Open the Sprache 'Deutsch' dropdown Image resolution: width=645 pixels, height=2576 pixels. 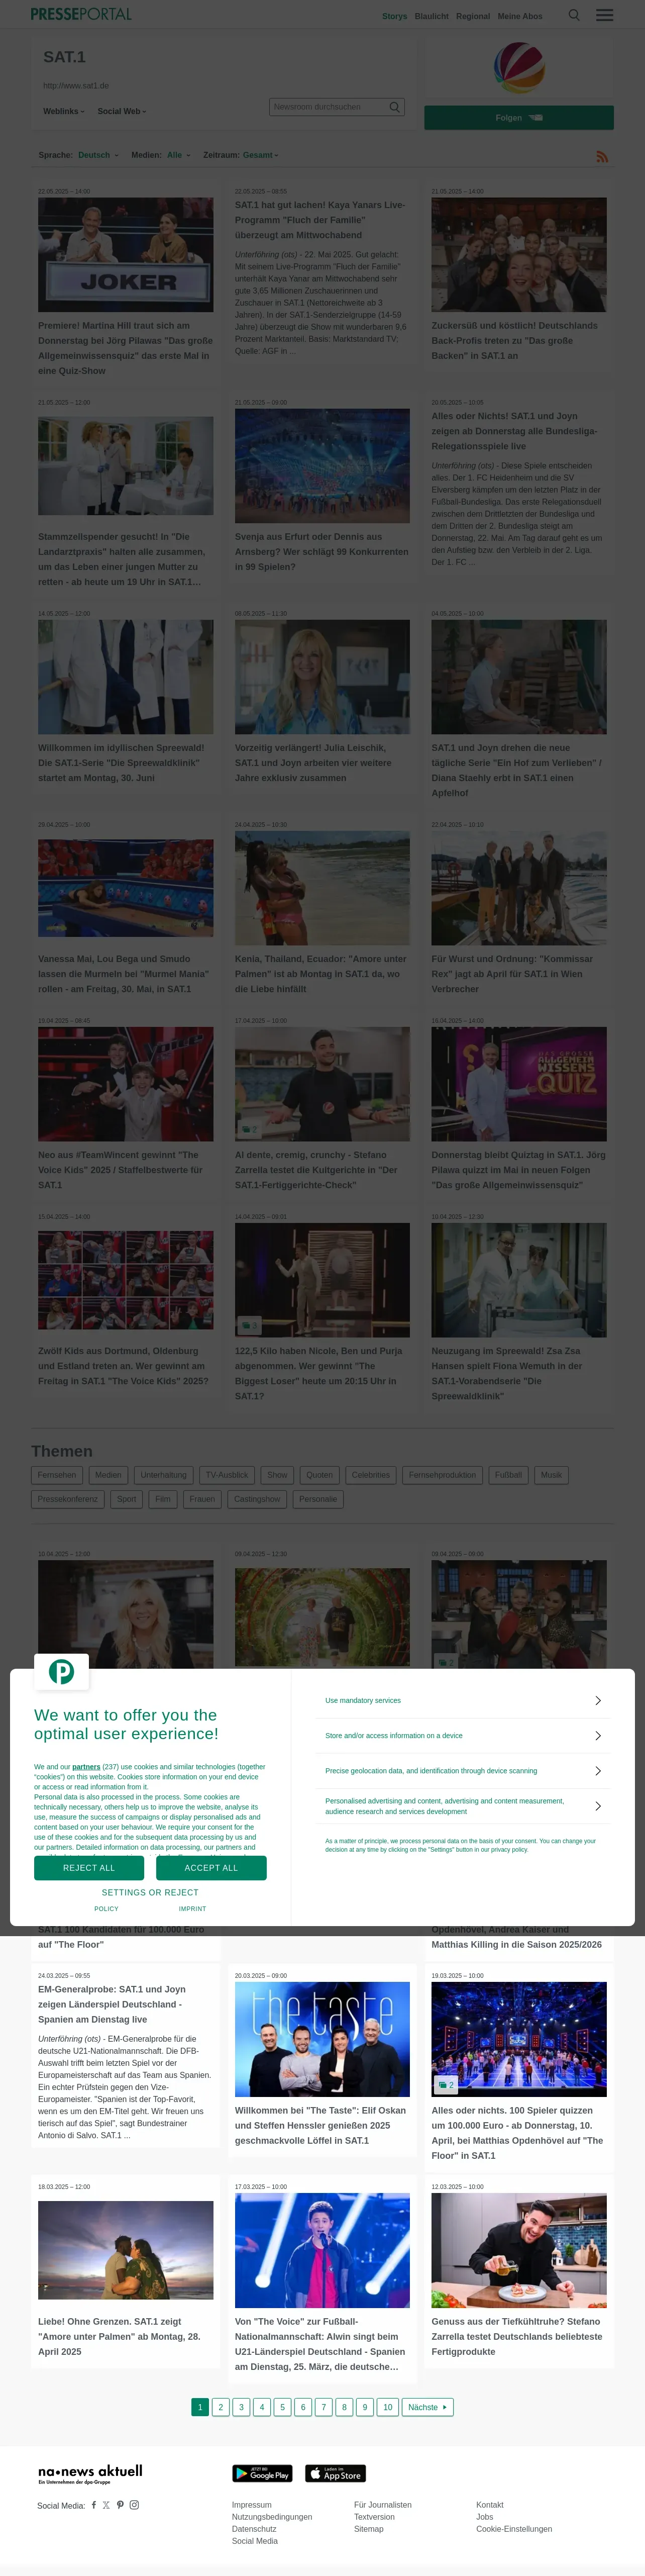click(98, 155)
